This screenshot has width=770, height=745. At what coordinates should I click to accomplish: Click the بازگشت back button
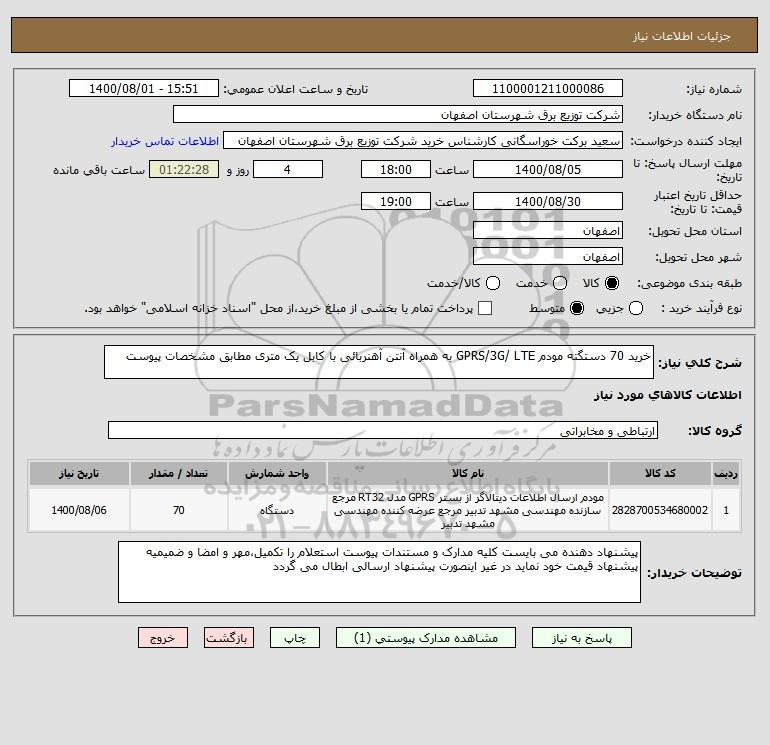click(229, 638)
